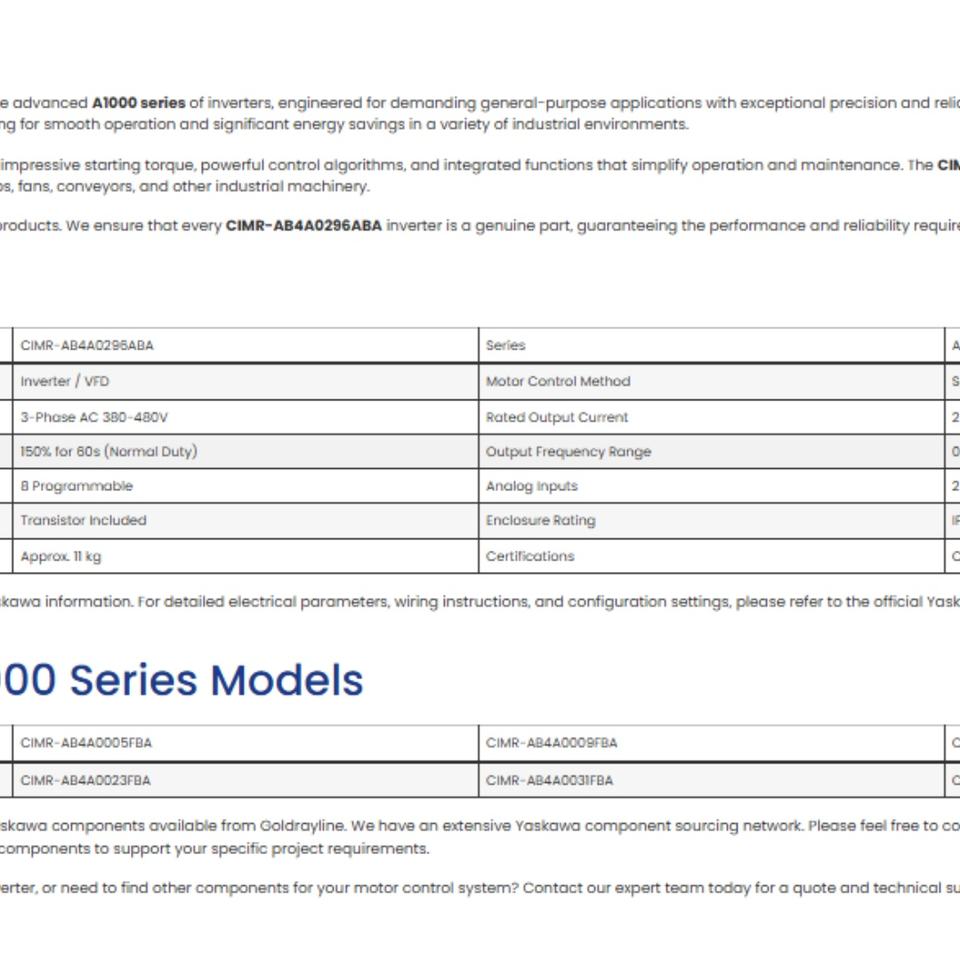Open the CIMR-AB4A0031FBA model entry

[711, 781]
